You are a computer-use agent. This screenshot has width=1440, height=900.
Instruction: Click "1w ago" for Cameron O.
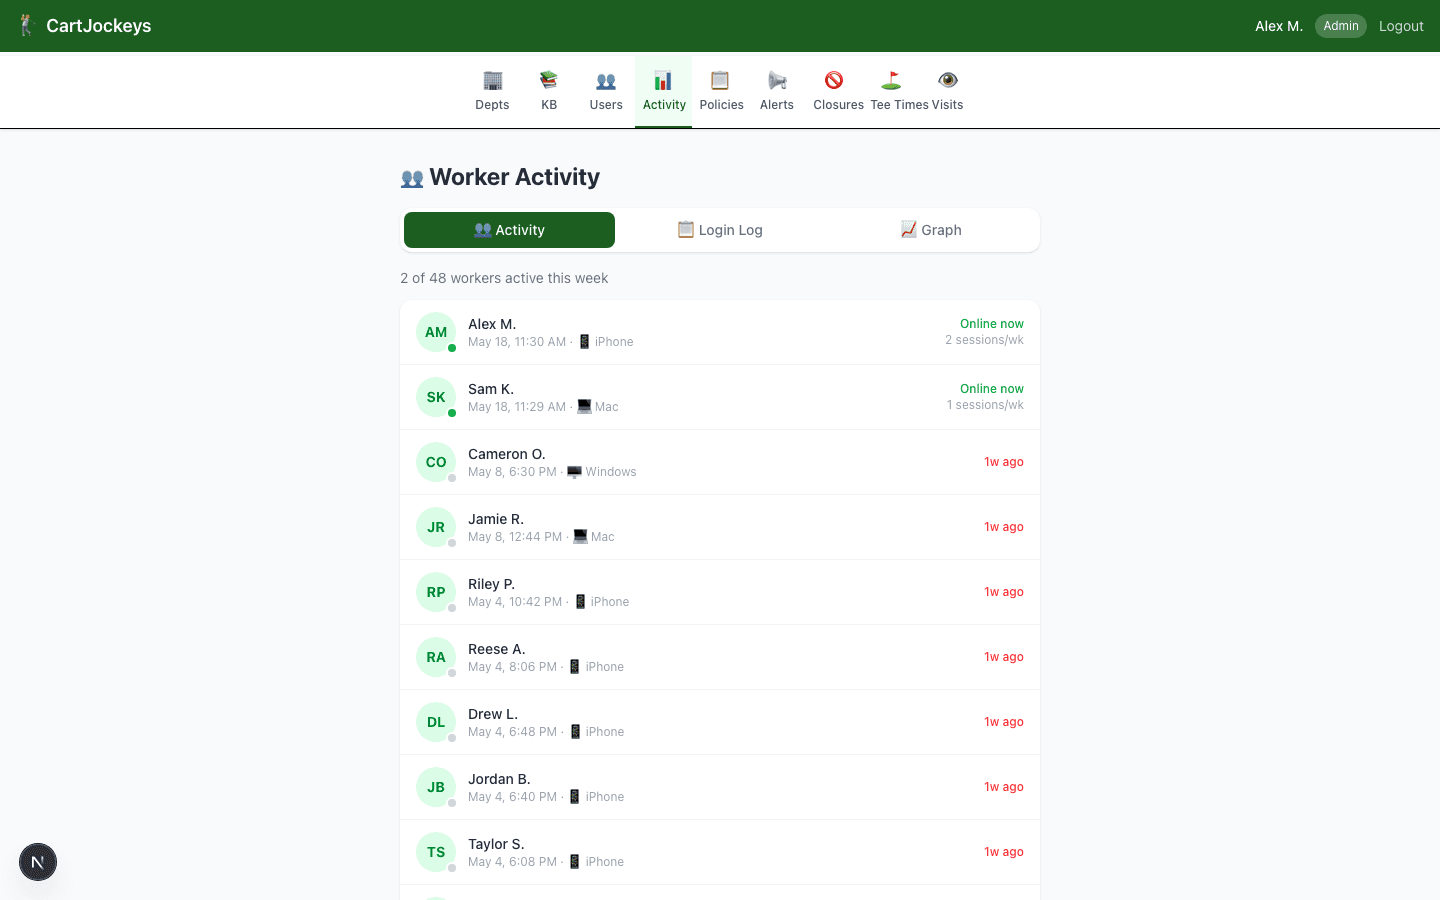click(1004, 462)
